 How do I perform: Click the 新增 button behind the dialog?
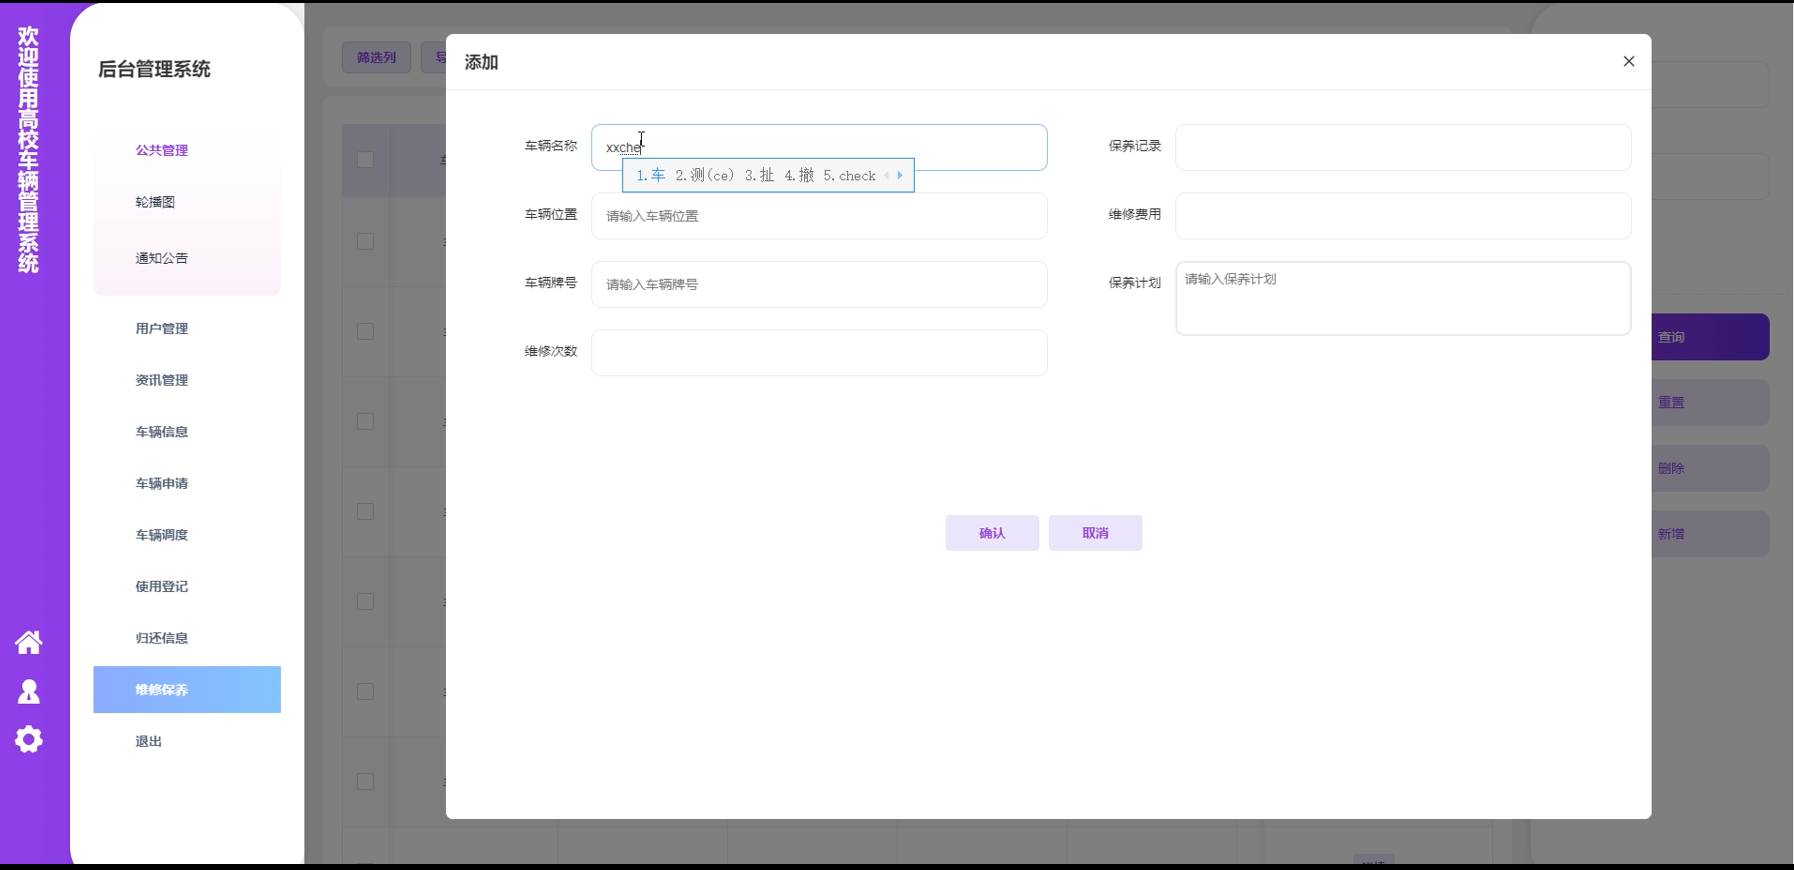1710,534
